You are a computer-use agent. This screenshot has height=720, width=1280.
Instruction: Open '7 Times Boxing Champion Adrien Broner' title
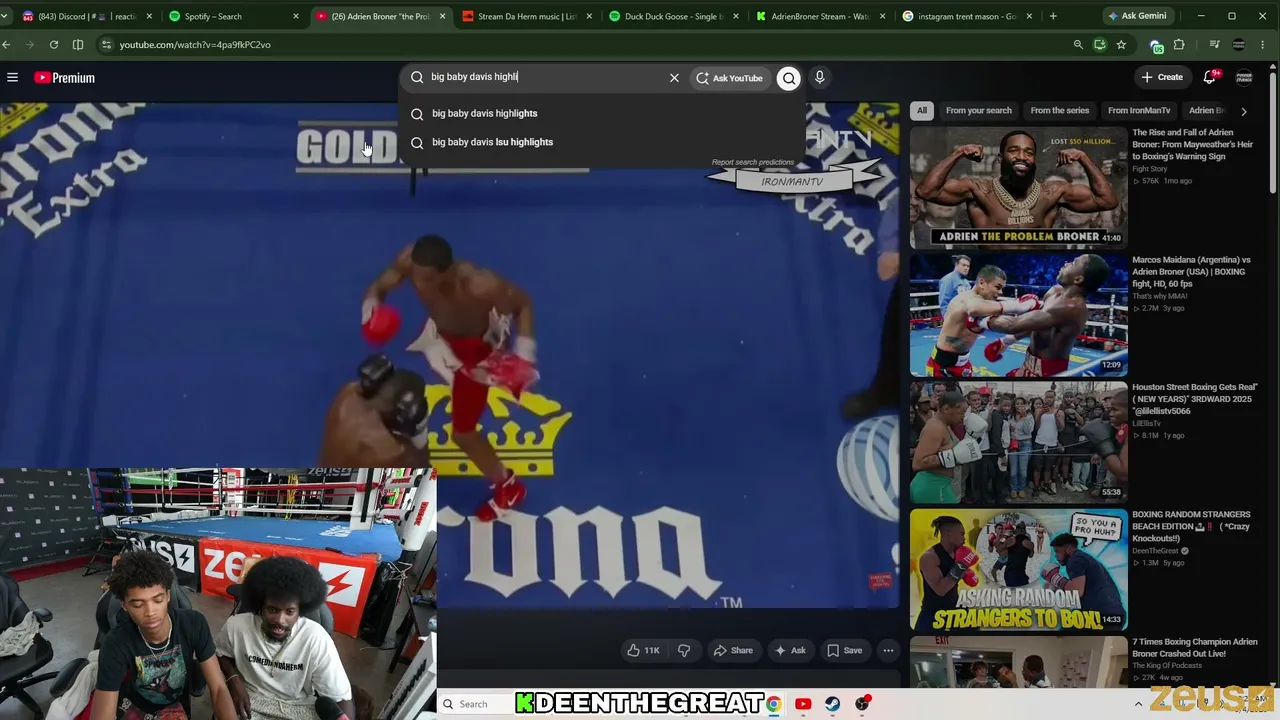pyautogui.click(x=1194, y=647)
